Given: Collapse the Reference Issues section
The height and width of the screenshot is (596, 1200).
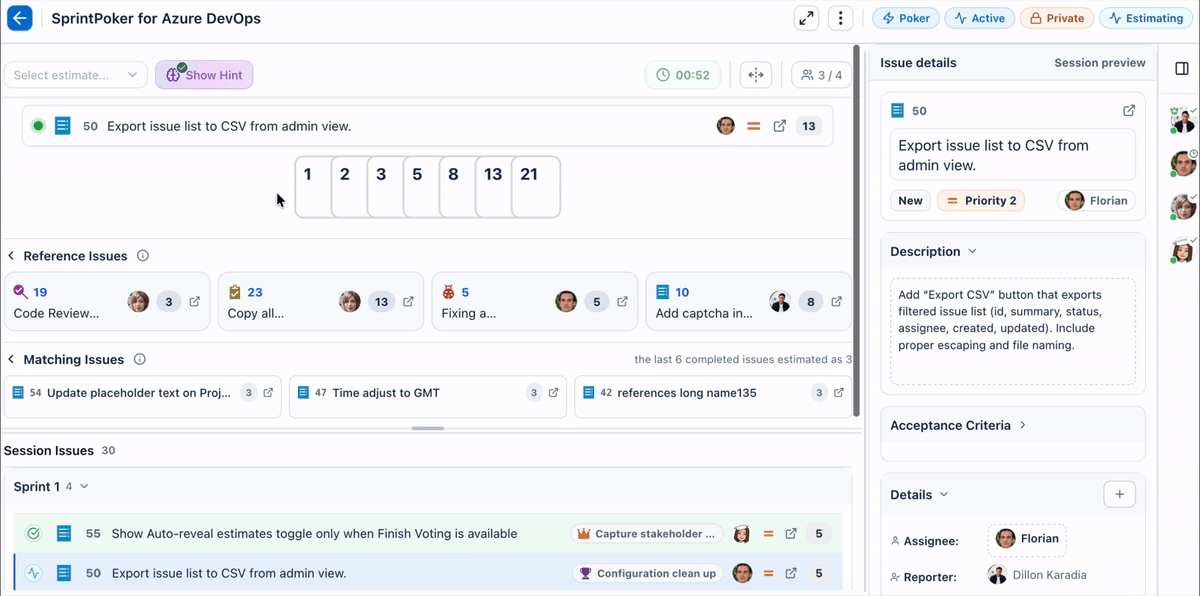Looking at the screenshot, I should point(11,256).
